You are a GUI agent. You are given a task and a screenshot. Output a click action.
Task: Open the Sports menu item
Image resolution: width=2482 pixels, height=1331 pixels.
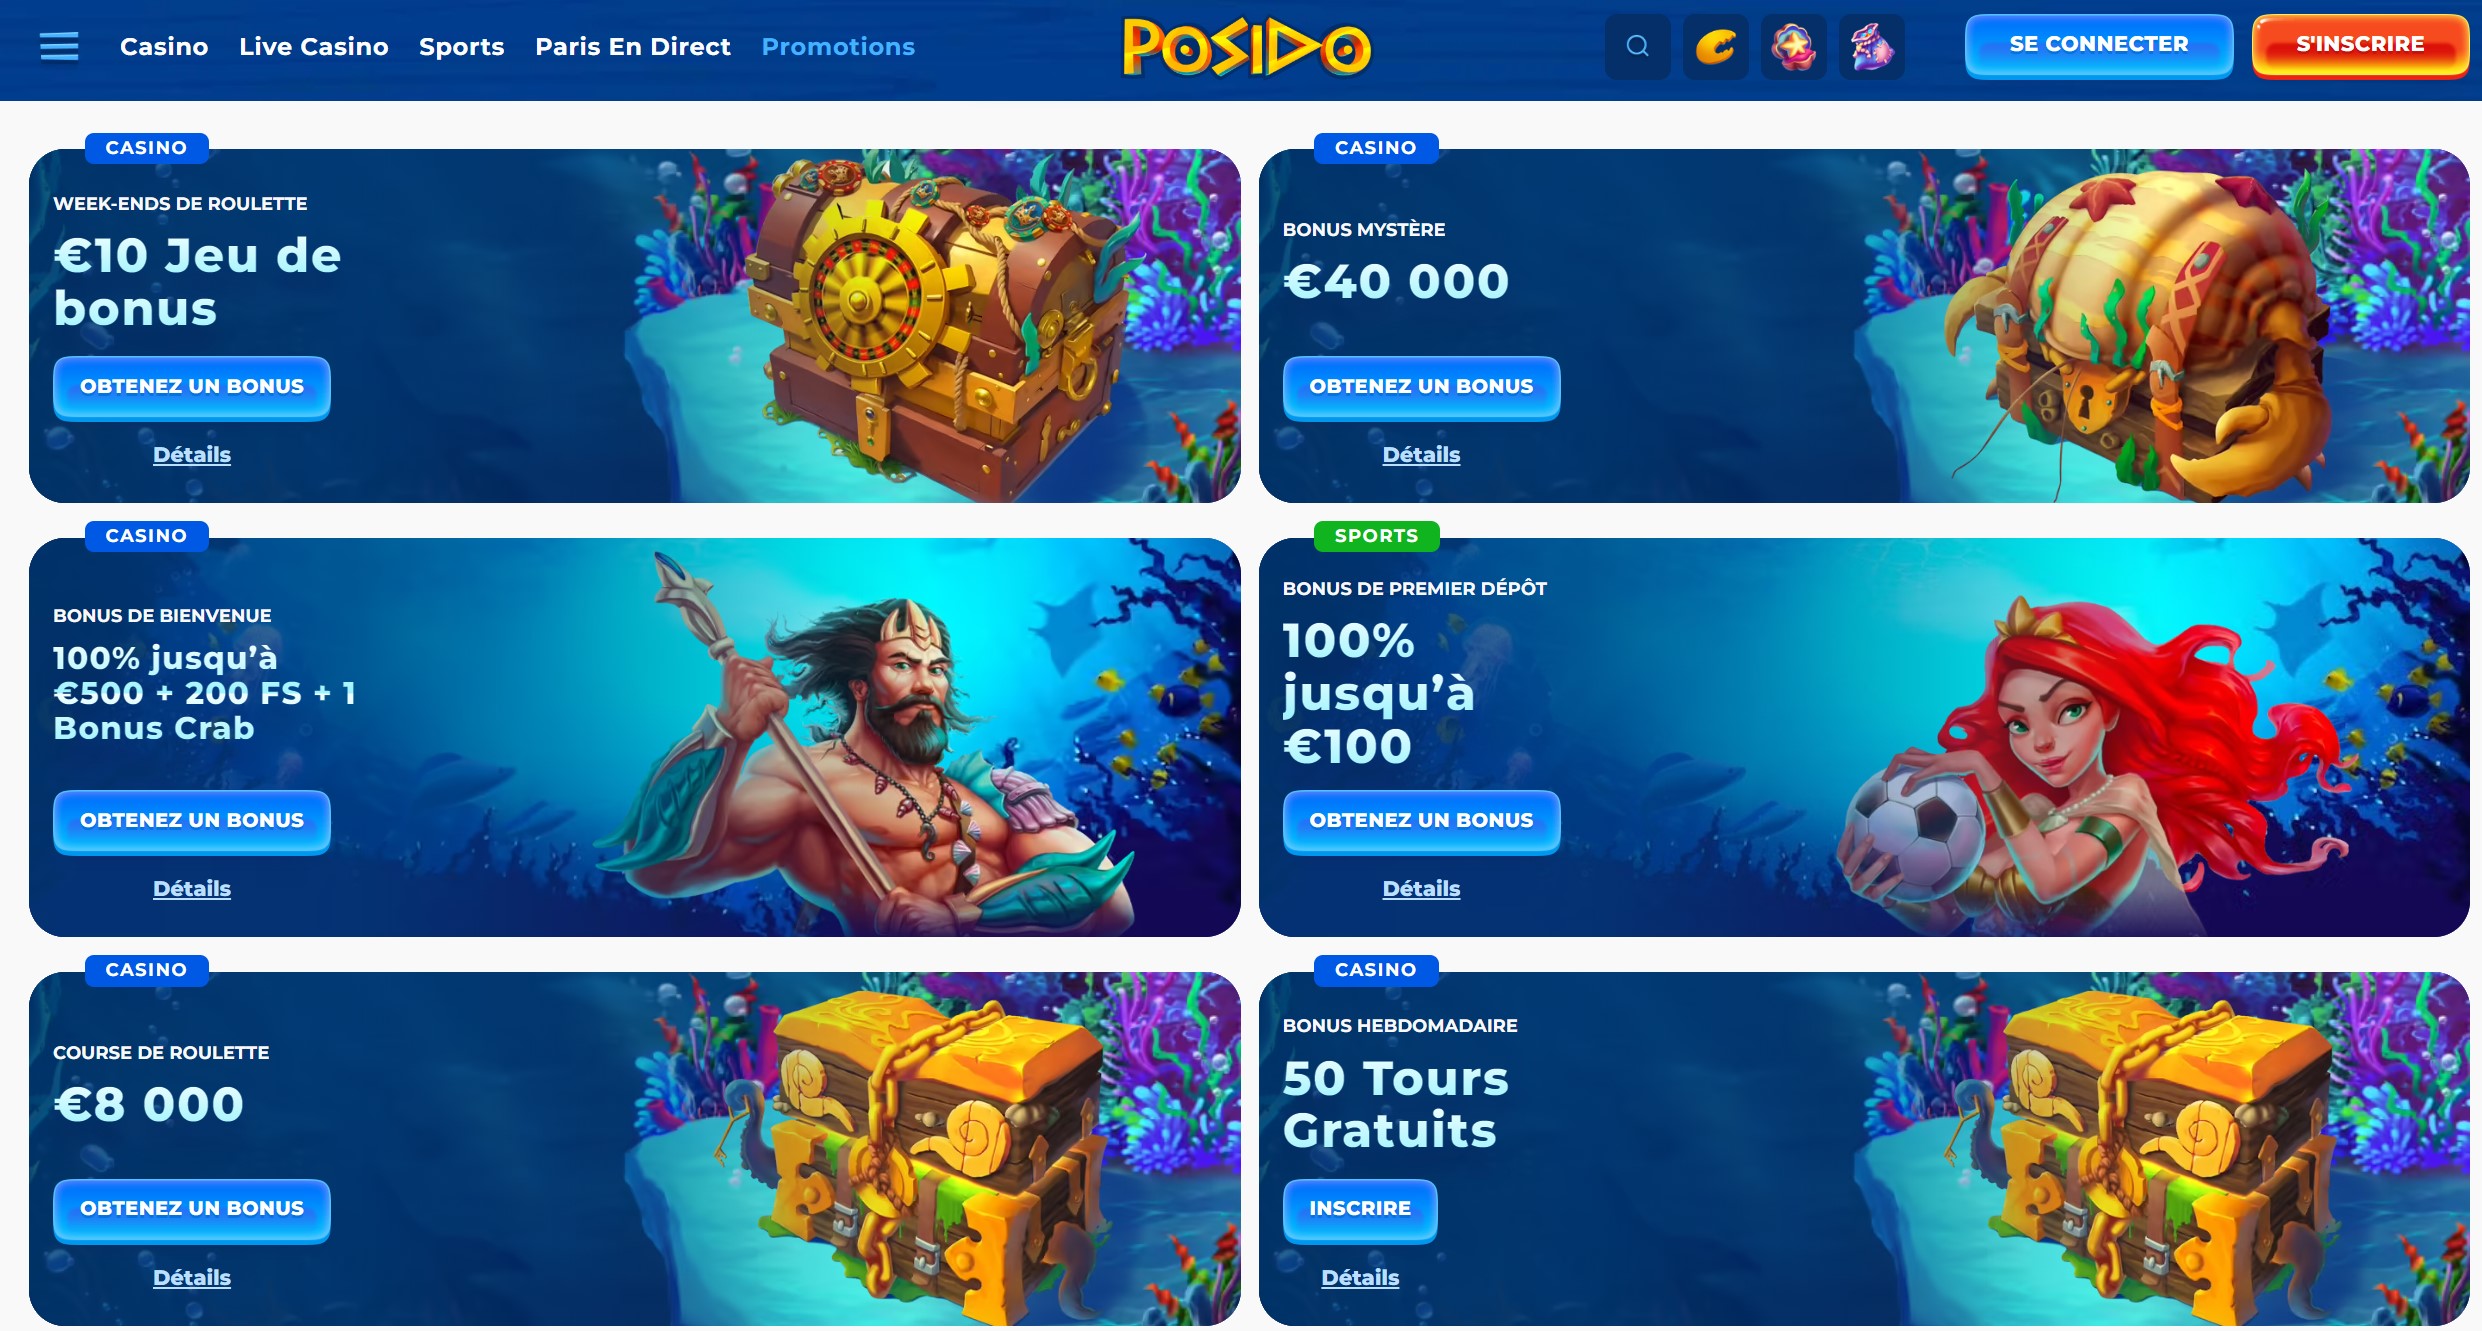point(462,47)
